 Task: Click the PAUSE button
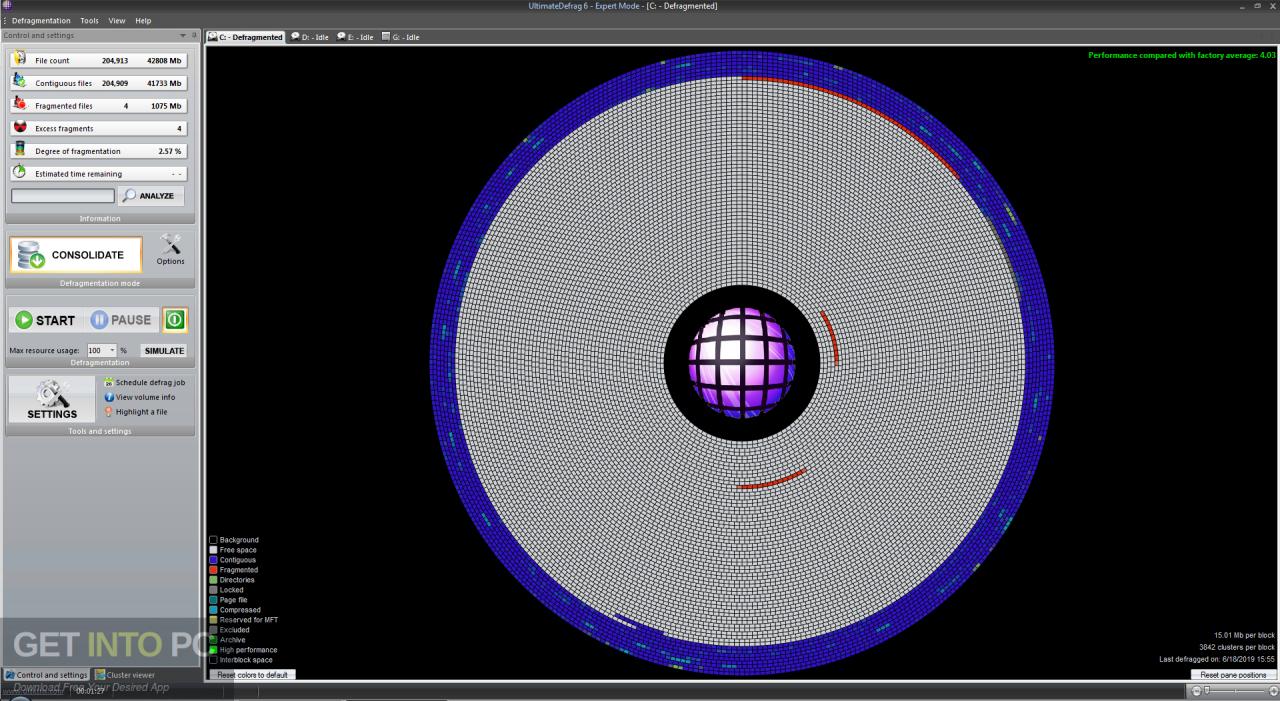coord(121,320)
